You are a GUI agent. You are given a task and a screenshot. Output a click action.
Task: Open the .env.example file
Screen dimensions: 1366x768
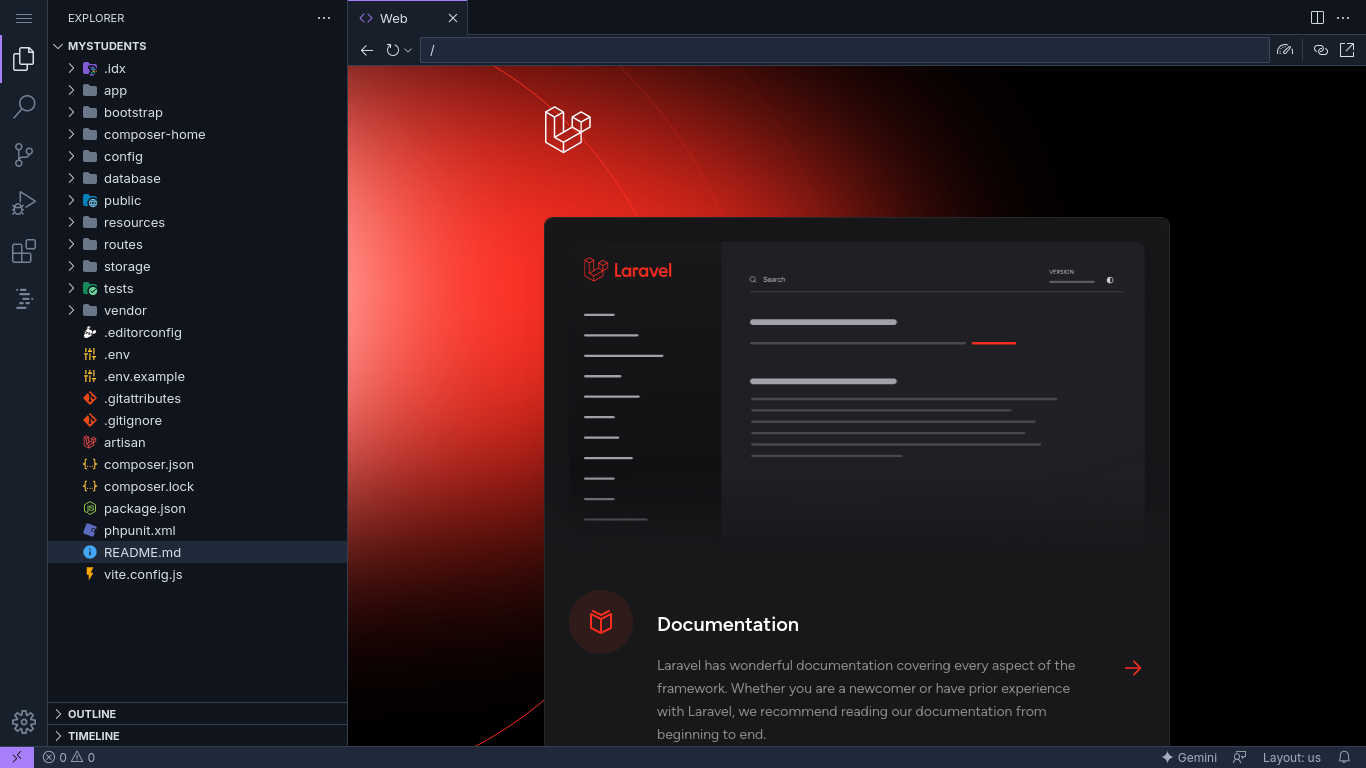point(198,376)
